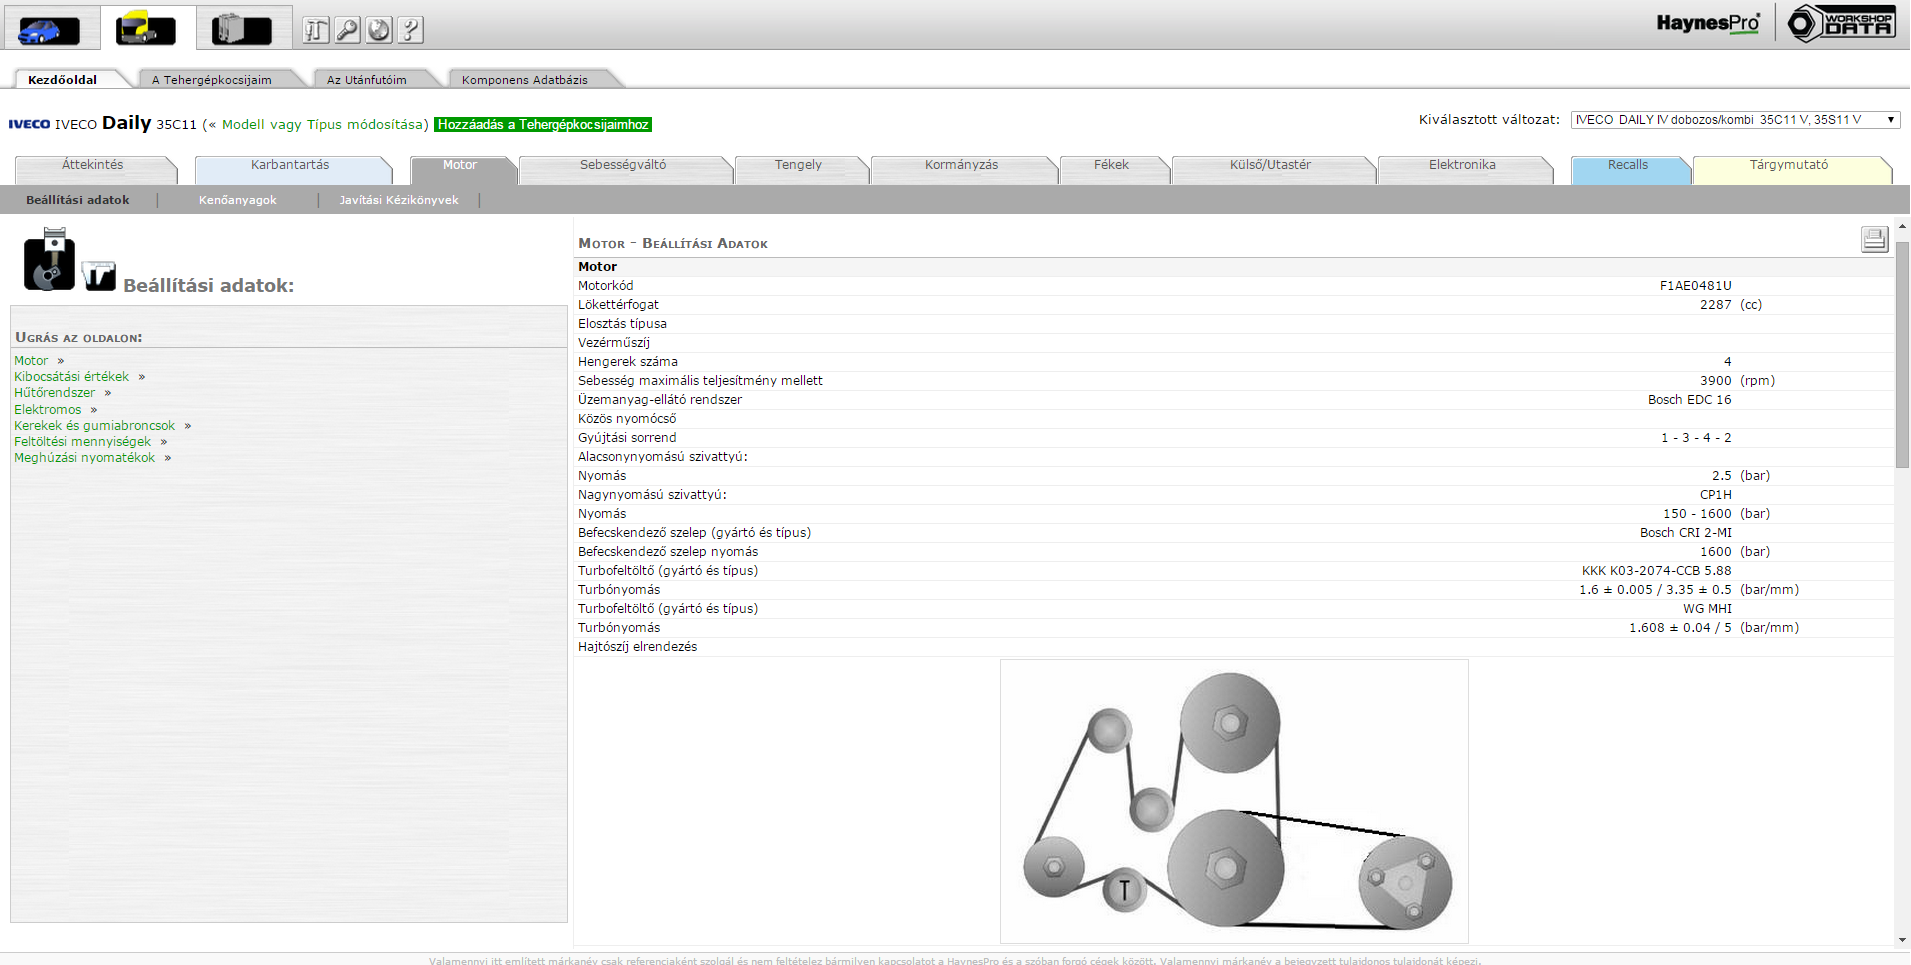Screen dimensions: 1911x965
Task: Go to the Komponens Adatbázis tab
Action: click(524, 80)
